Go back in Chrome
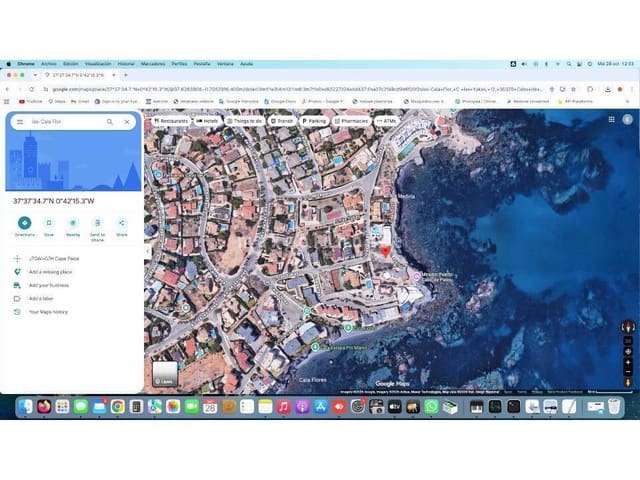The image size is (640, 480). pos(7,89)
